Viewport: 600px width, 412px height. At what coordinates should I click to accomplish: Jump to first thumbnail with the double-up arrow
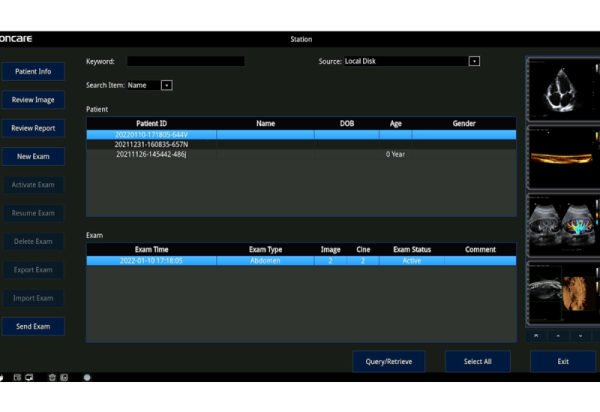point(537,335)
